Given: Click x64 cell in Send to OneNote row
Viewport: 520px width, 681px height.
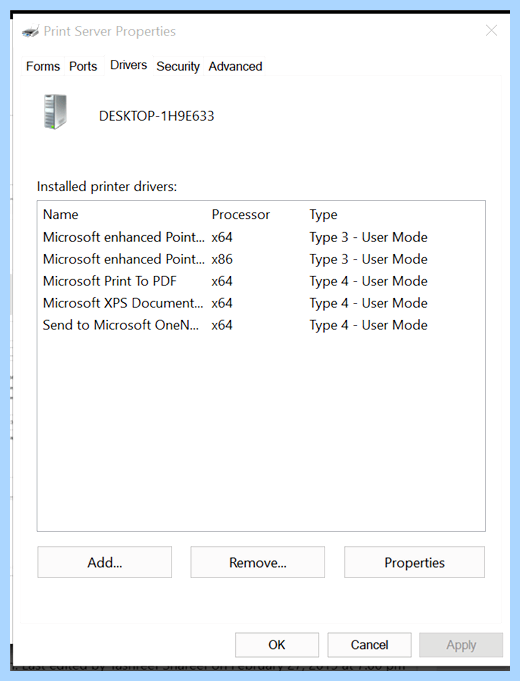Looking at the screenshot, I should [x=222, y=325].
